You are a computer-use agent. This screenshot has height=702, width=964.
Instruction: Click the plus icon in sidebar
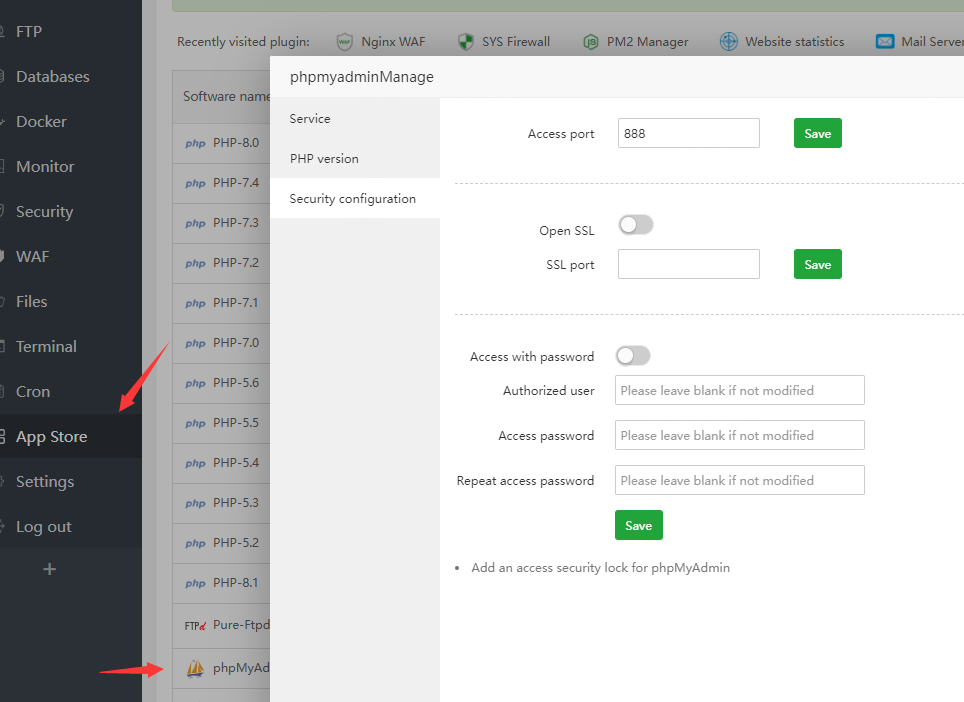(50, 569)
